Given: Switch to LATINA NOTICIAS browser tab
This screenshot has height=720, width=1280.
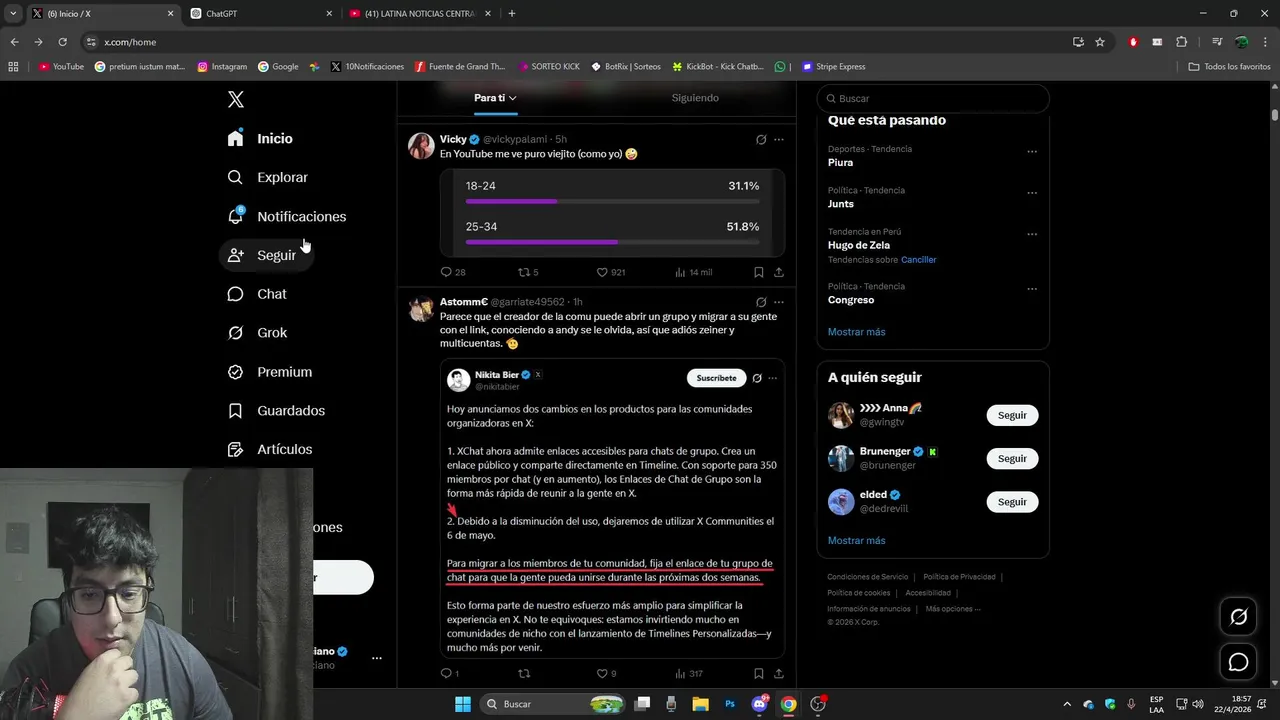Looking at the screenshot, I should 418,14.
